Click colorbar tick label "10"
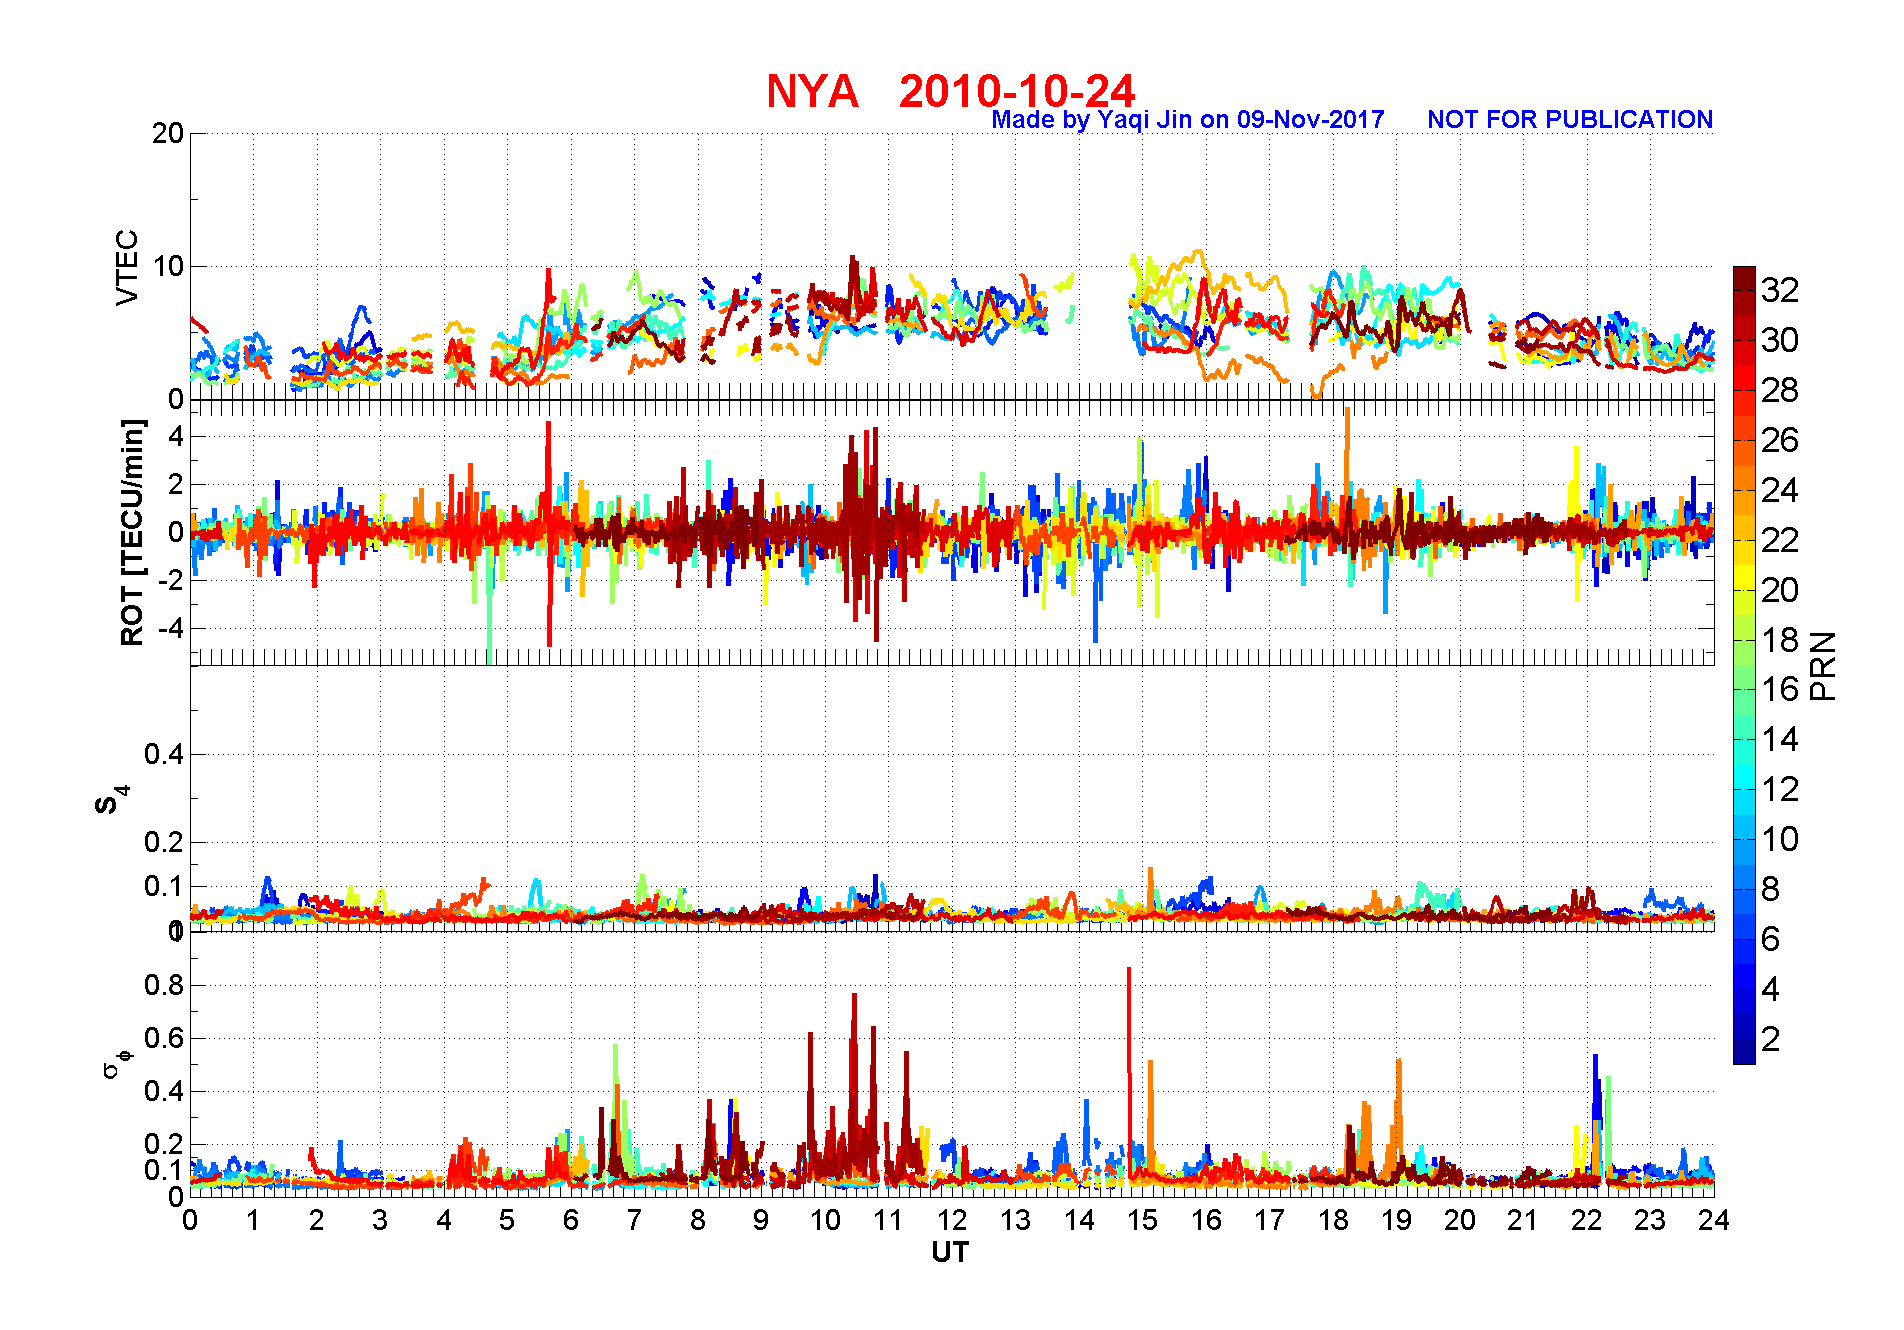 tap(1780, 839)
